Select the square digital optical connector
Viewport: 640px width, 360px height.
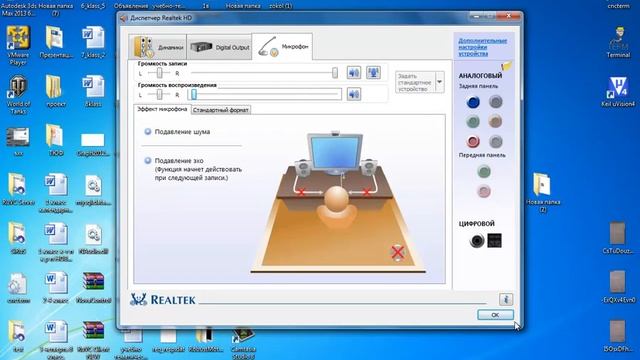[x=494, y=240]
